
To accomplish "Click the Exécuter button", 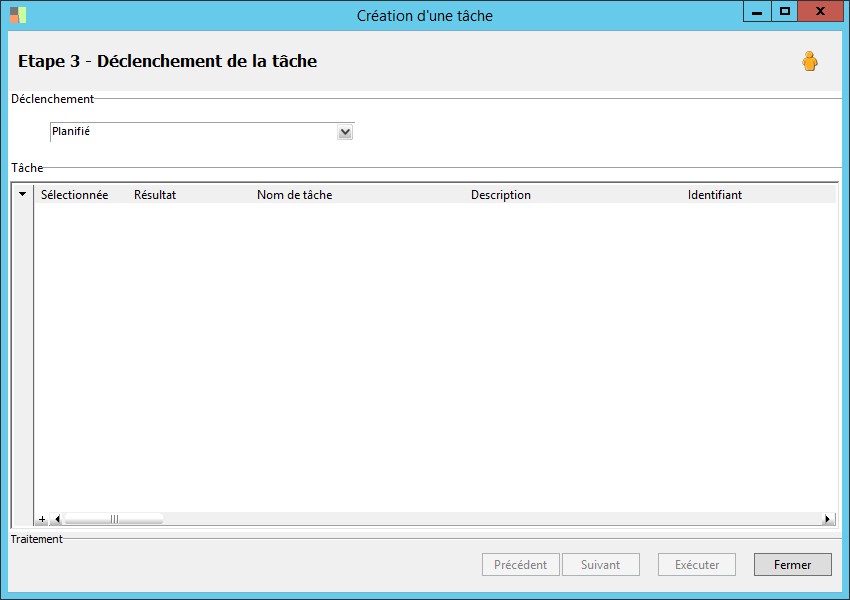I will tap(697, 565).
